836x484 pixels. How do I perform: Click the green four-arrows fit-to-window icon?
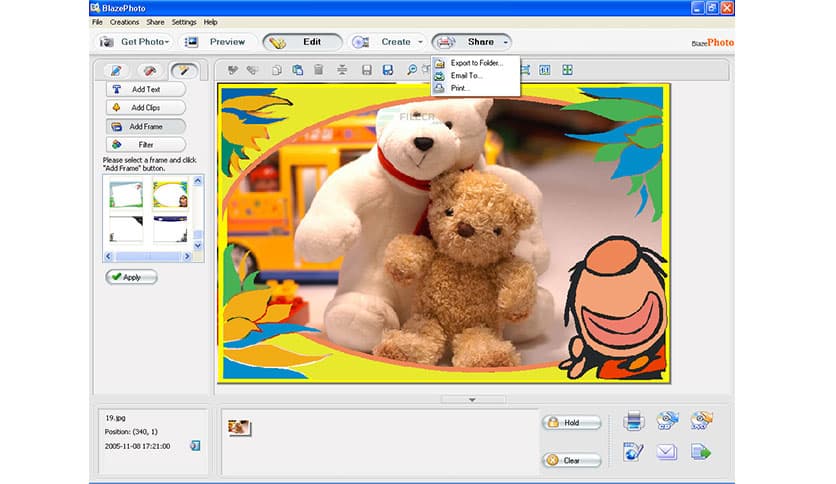pyautogui.click(x=567, y=70)
